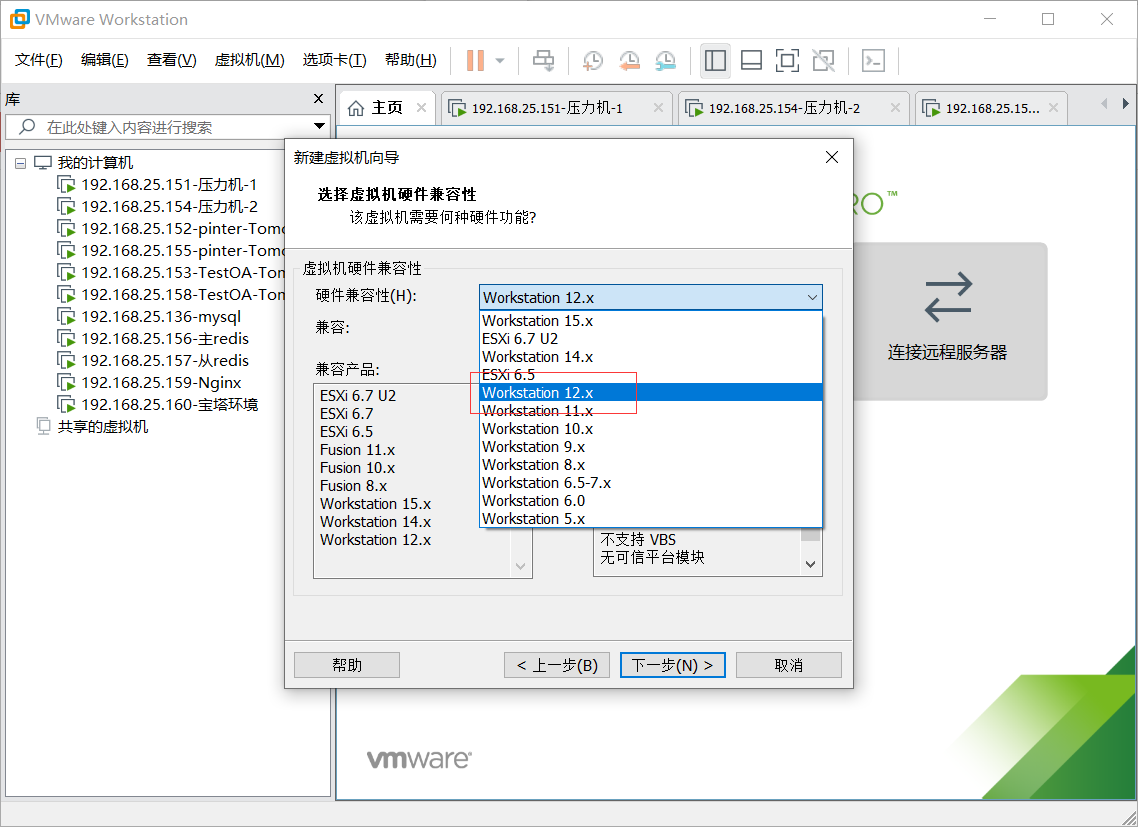The width and height of the screenshot is (1138, 827).
Task: Click VM icon beside 192.168.25.155-pinter row
Action: 67,250
